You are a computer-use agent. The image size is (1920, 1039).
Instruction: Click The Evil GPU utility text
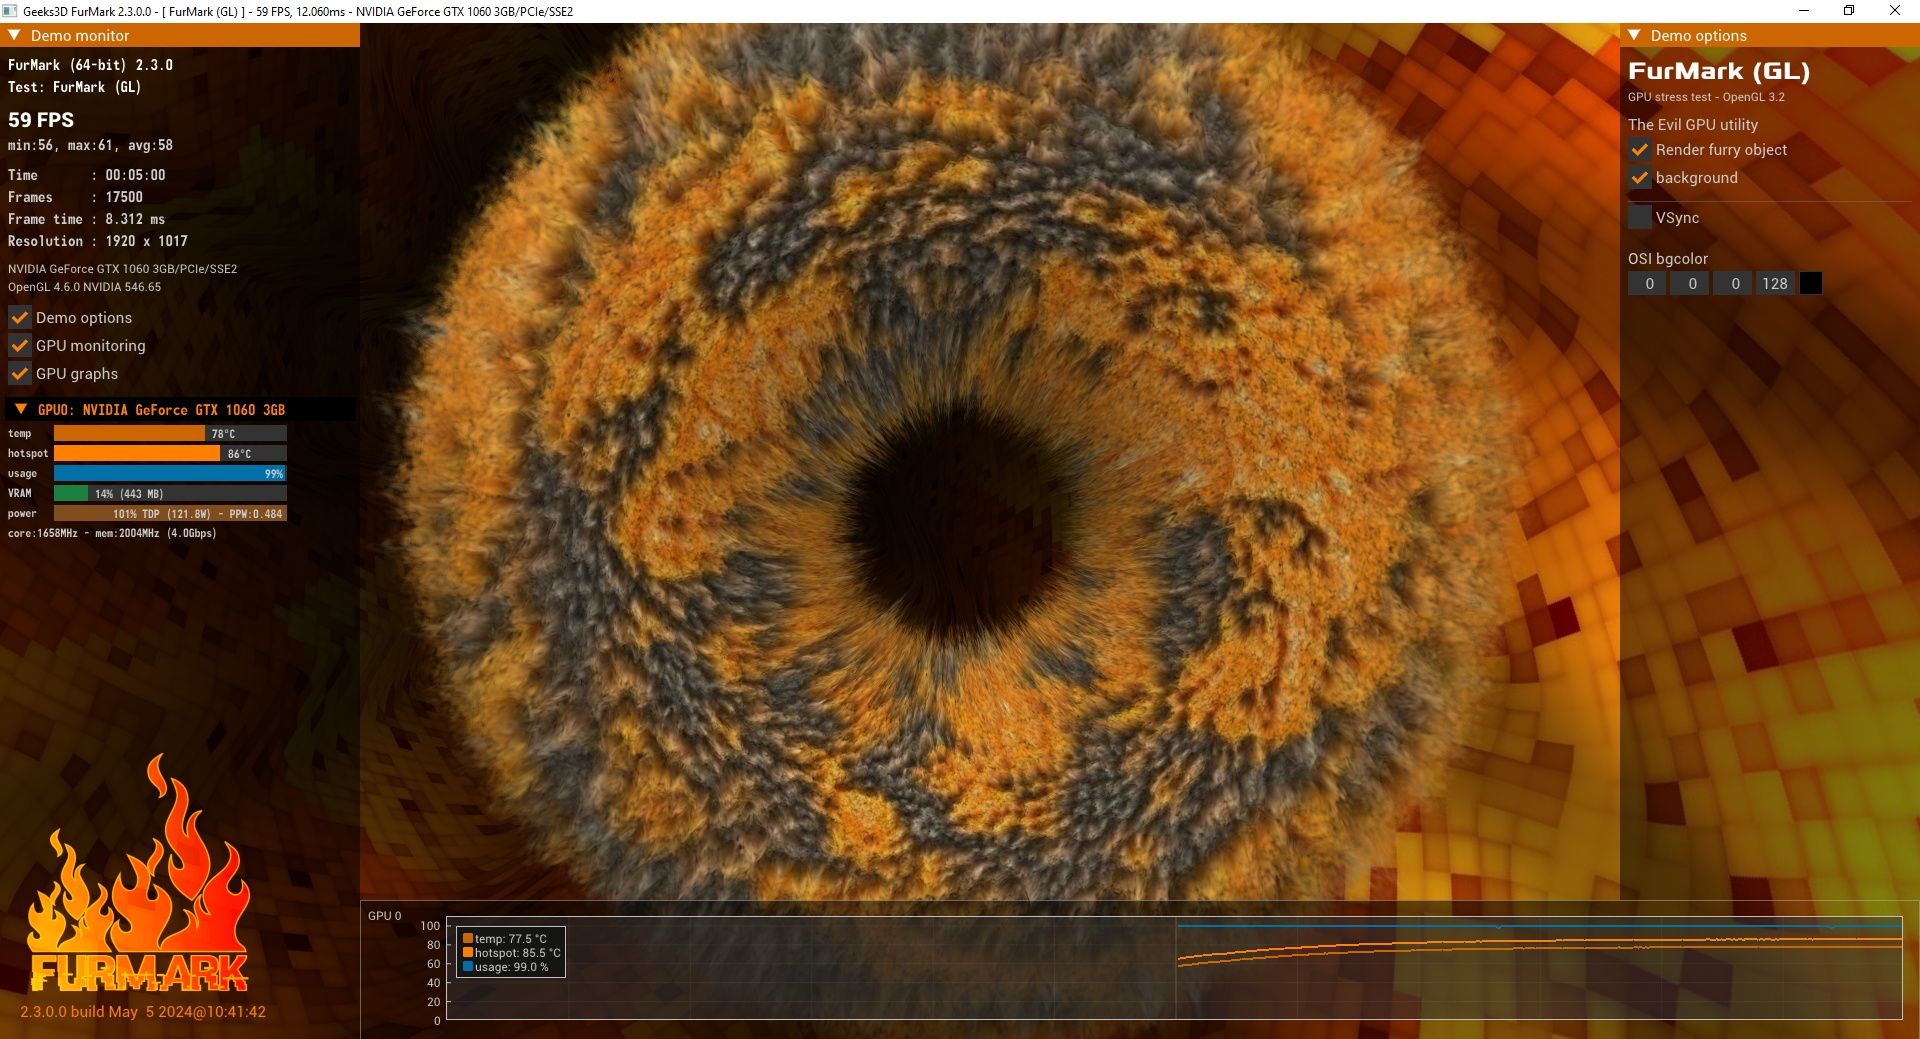(1692, 125)
